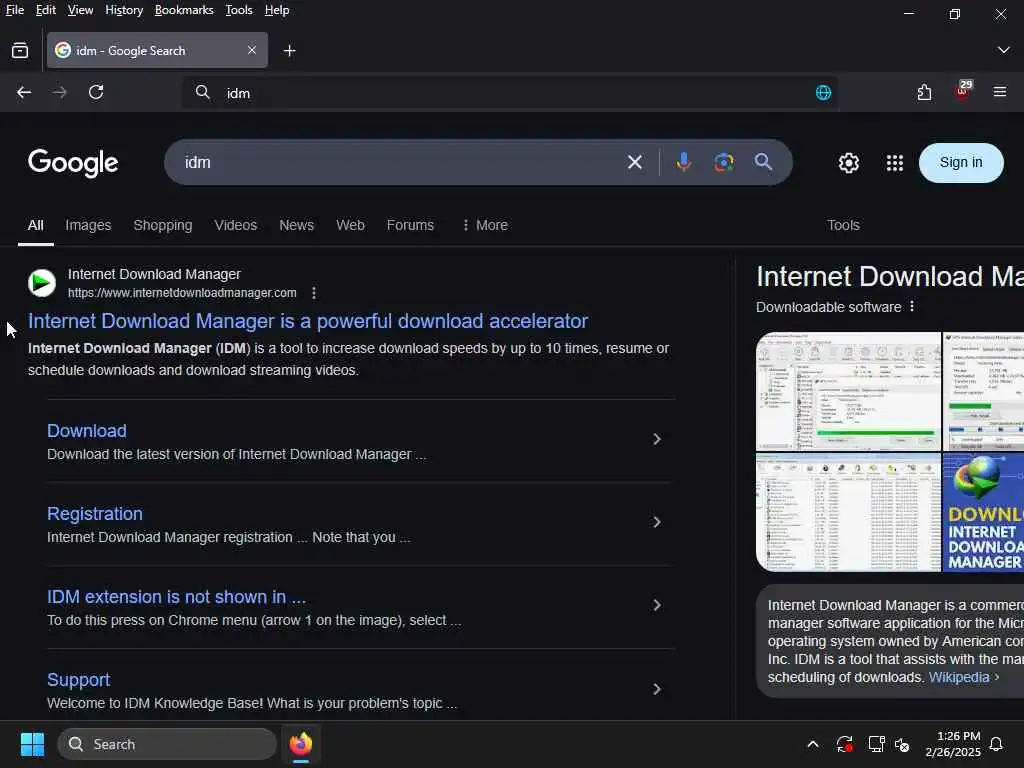The width and height of the screenshot is (1024, 768).
Task: Open three-dot options beside internetdownloadmanager.com URL
Action: pyautogui.click(x=313, y=293)
